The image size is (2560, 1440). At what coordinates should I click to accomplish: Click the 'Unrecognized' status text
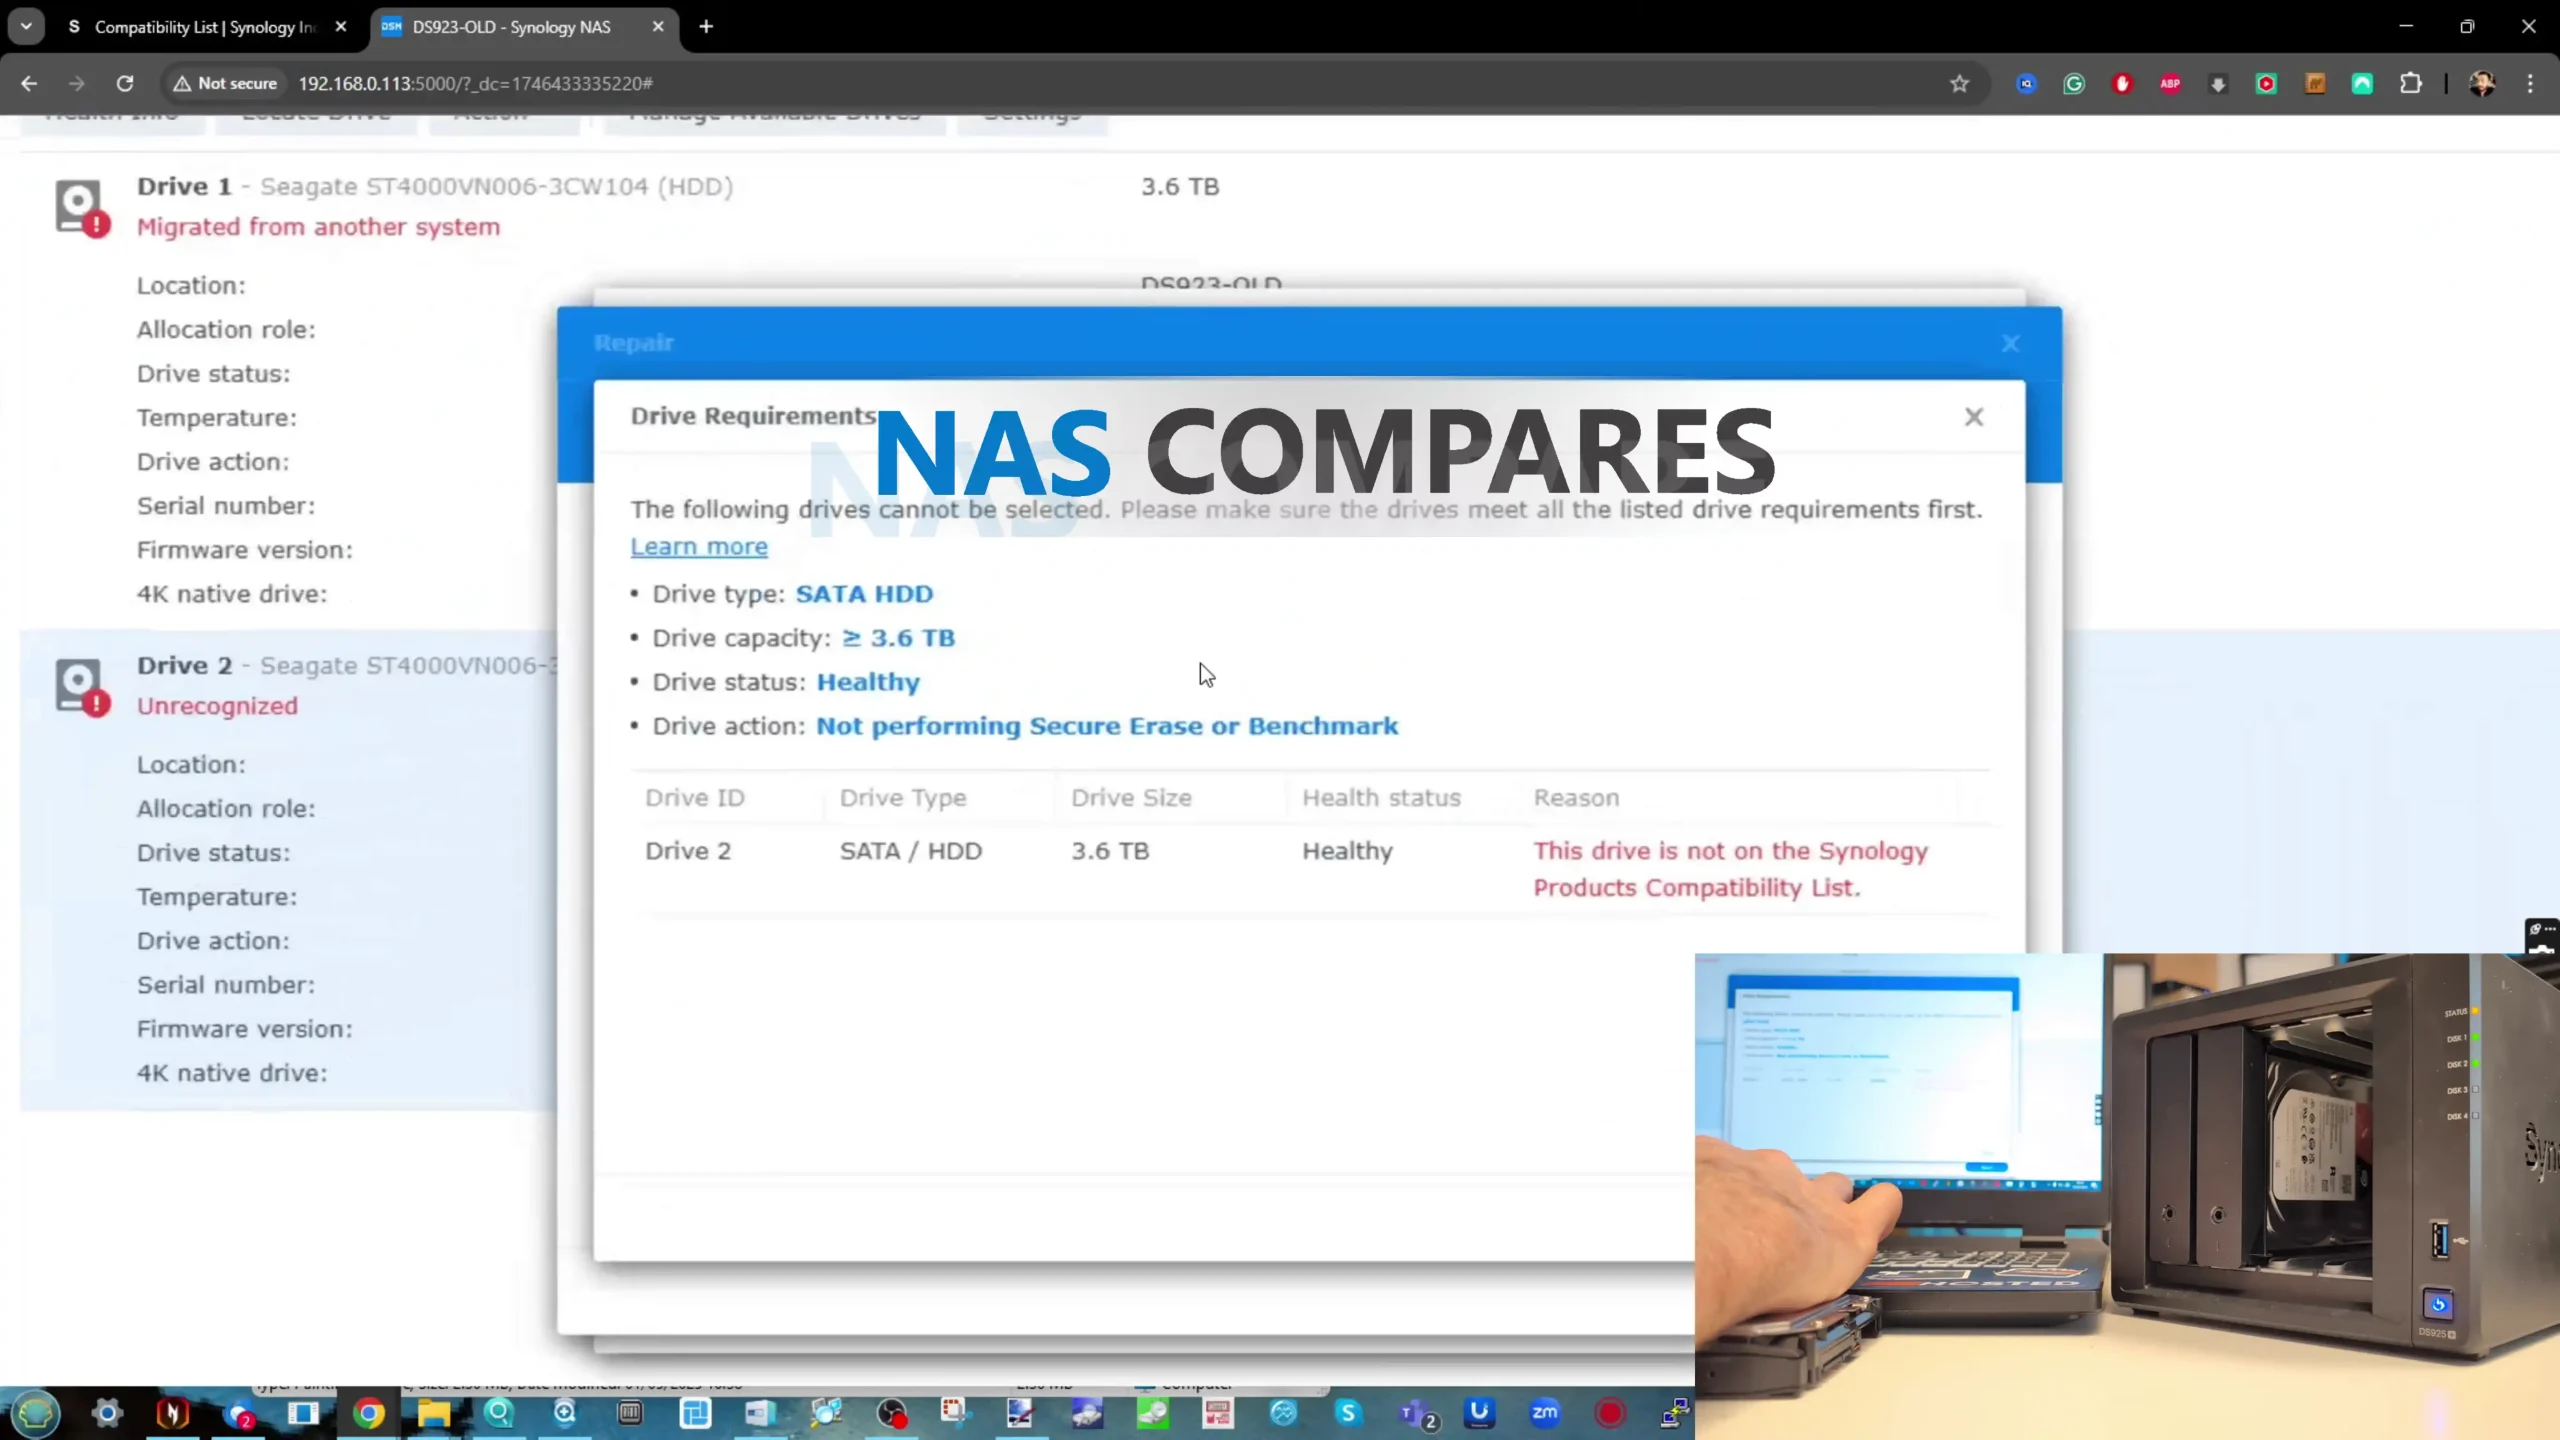pyautogui.click(x=217, y=706)
